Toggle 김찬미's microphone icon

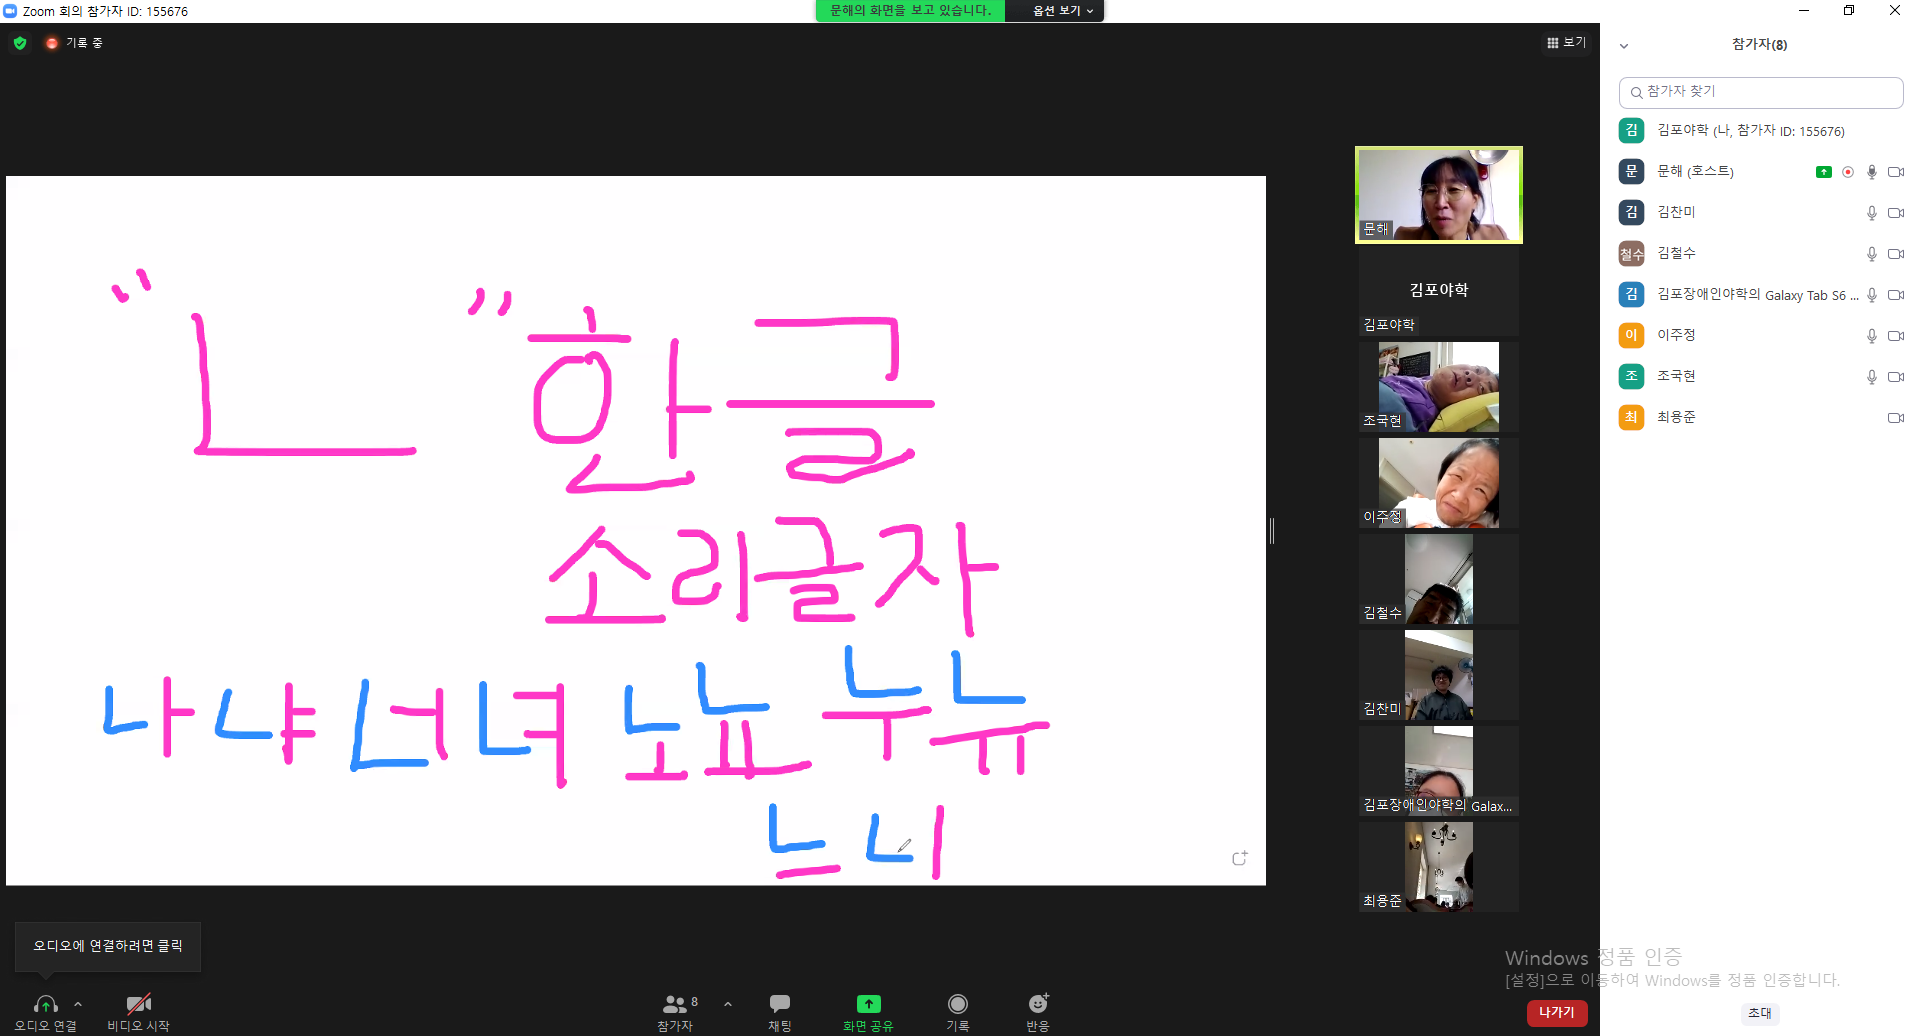[x=1872, y=213]
